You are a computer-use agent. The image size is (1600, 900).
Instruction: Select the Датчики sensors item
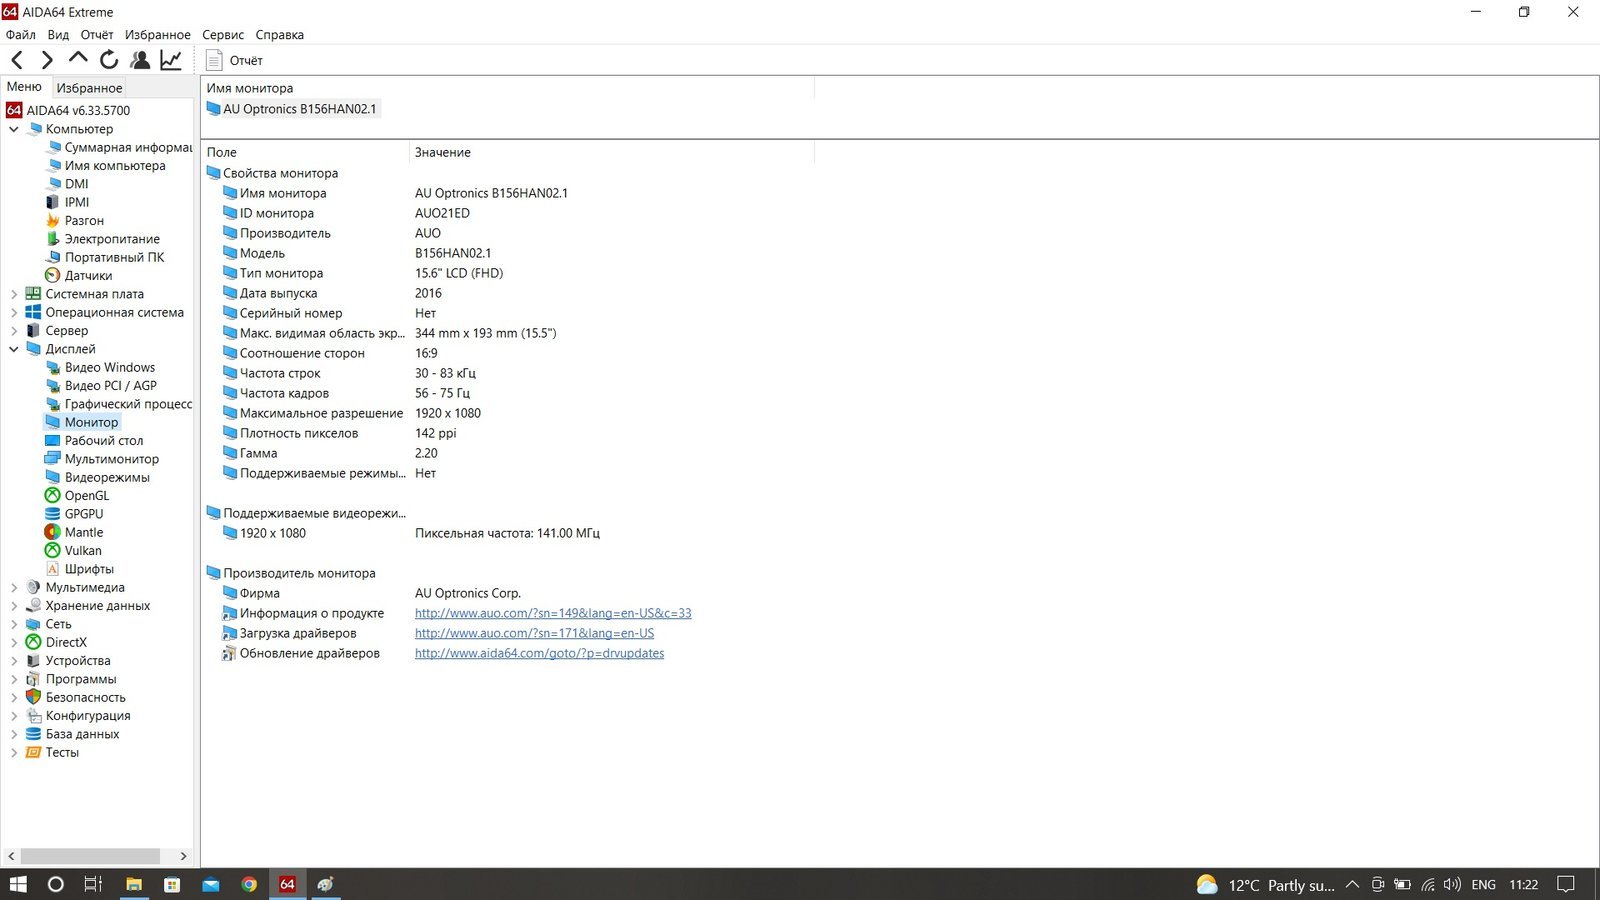pyautogui.click(x=88, y=276)
